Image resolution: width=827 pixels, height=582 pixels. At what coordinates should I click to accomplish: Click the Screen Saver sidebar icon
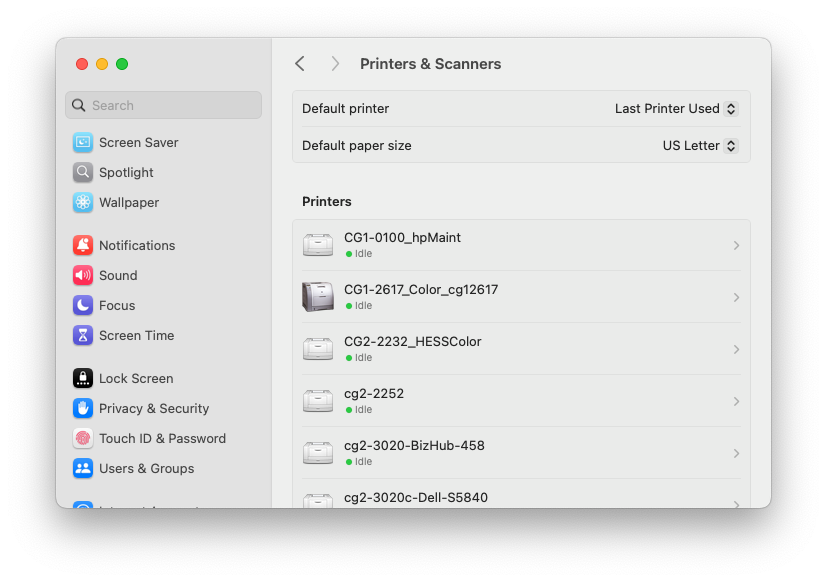tap(83, 142)
